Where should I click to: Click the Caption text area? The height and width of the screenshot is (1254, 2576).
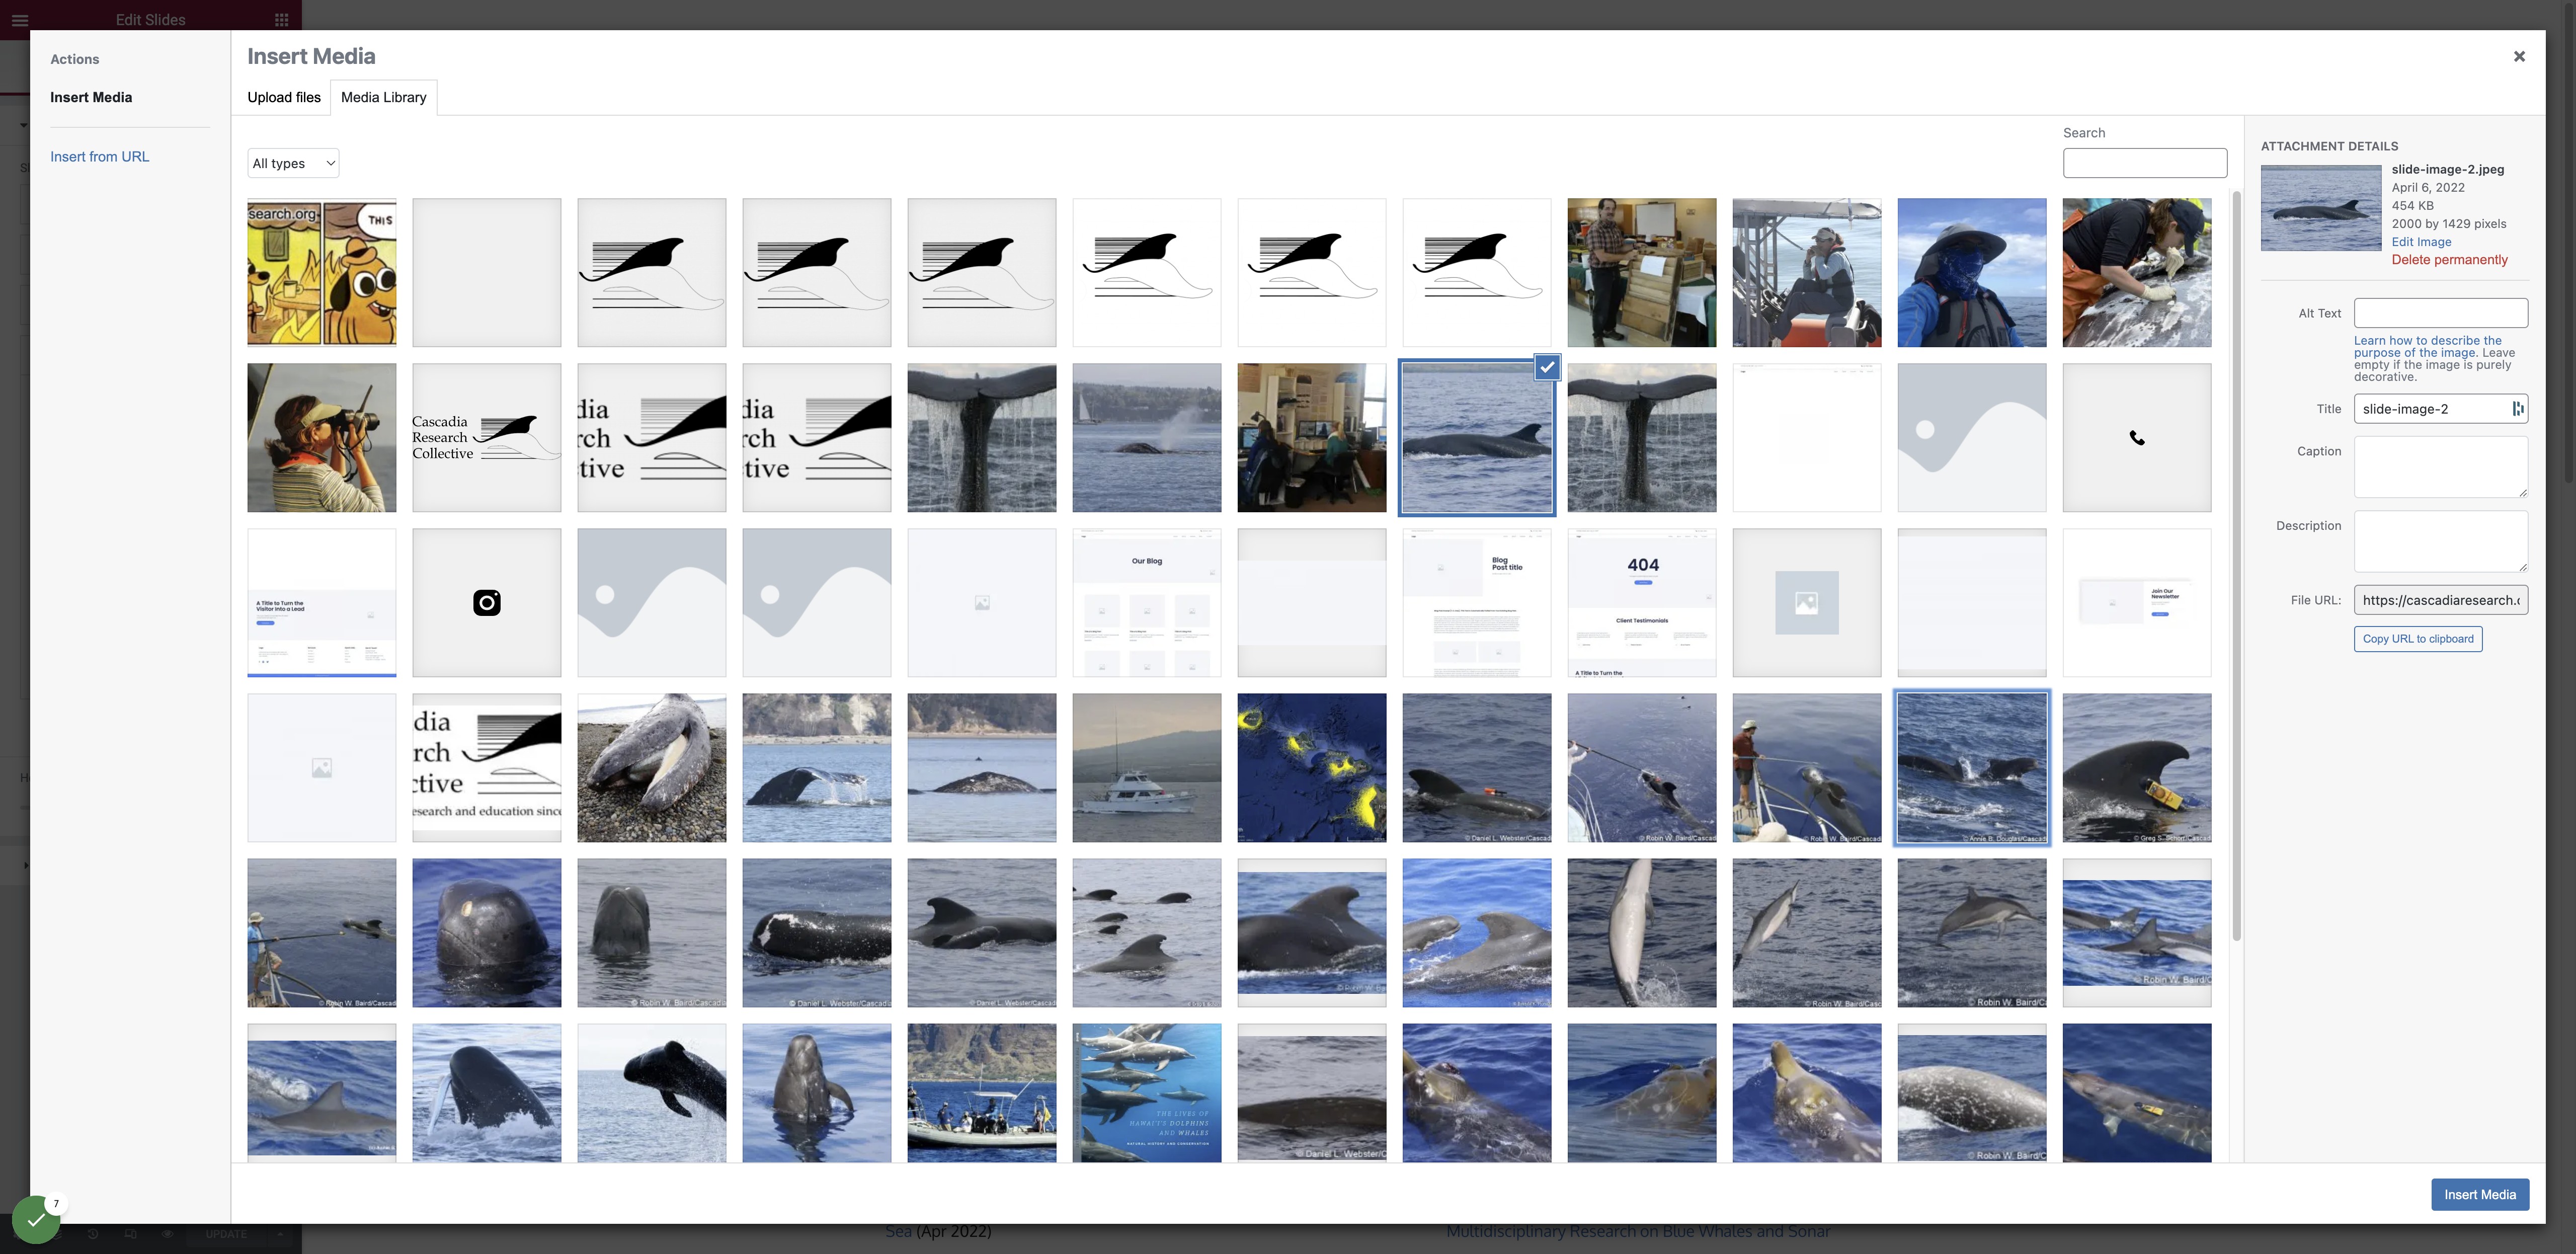(2440, 467)
